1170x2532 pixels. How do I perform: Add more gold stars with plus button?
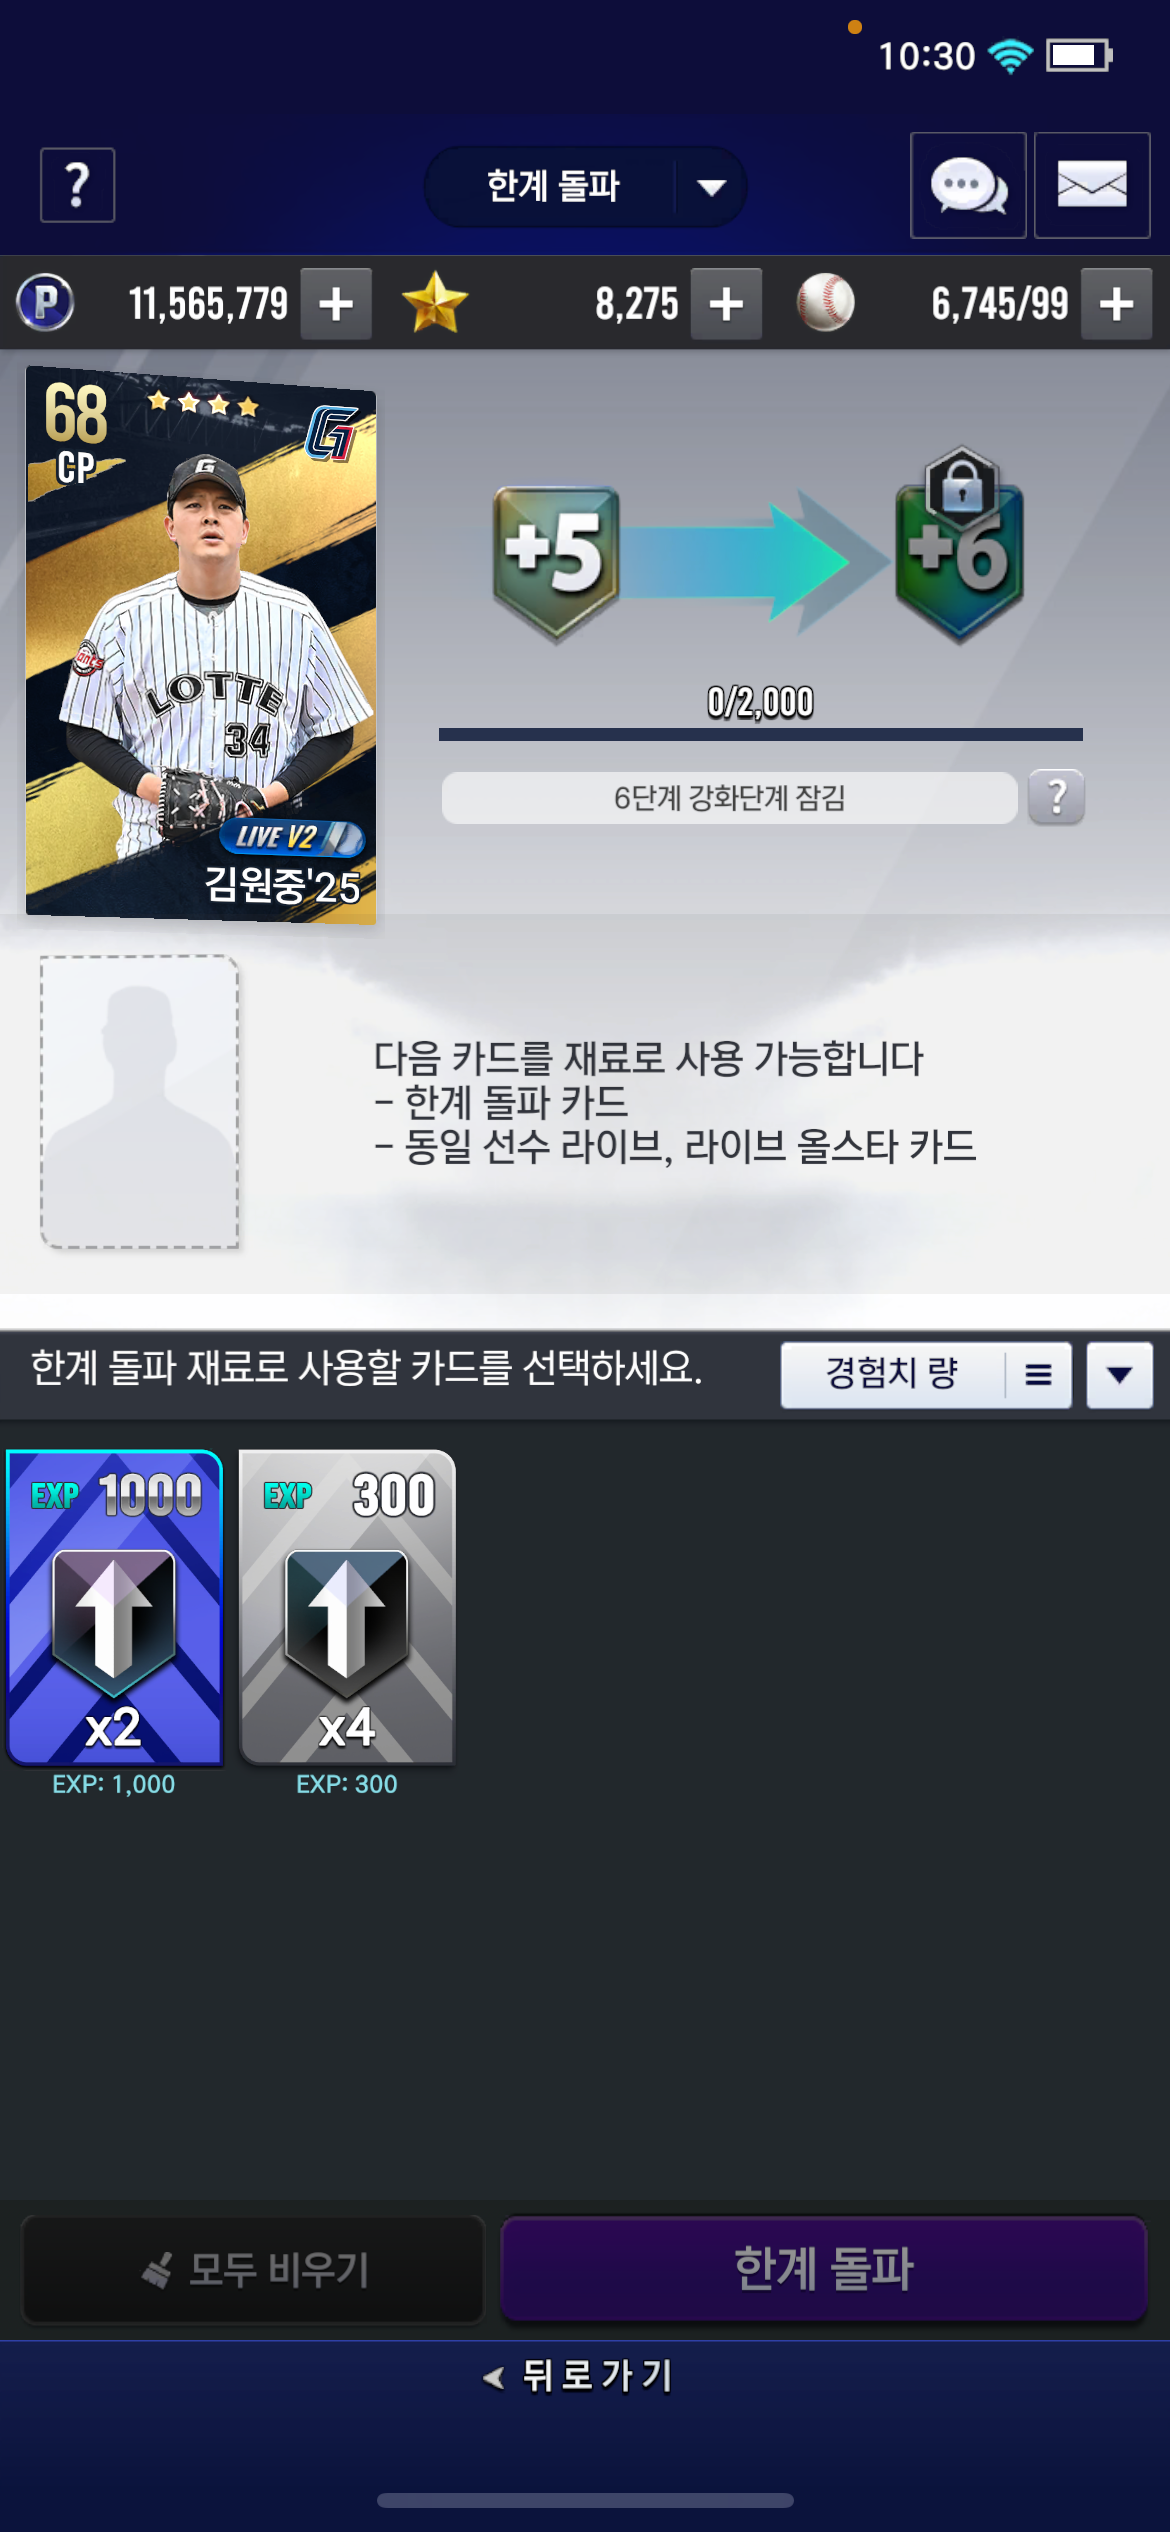click(x=727, y=304)
